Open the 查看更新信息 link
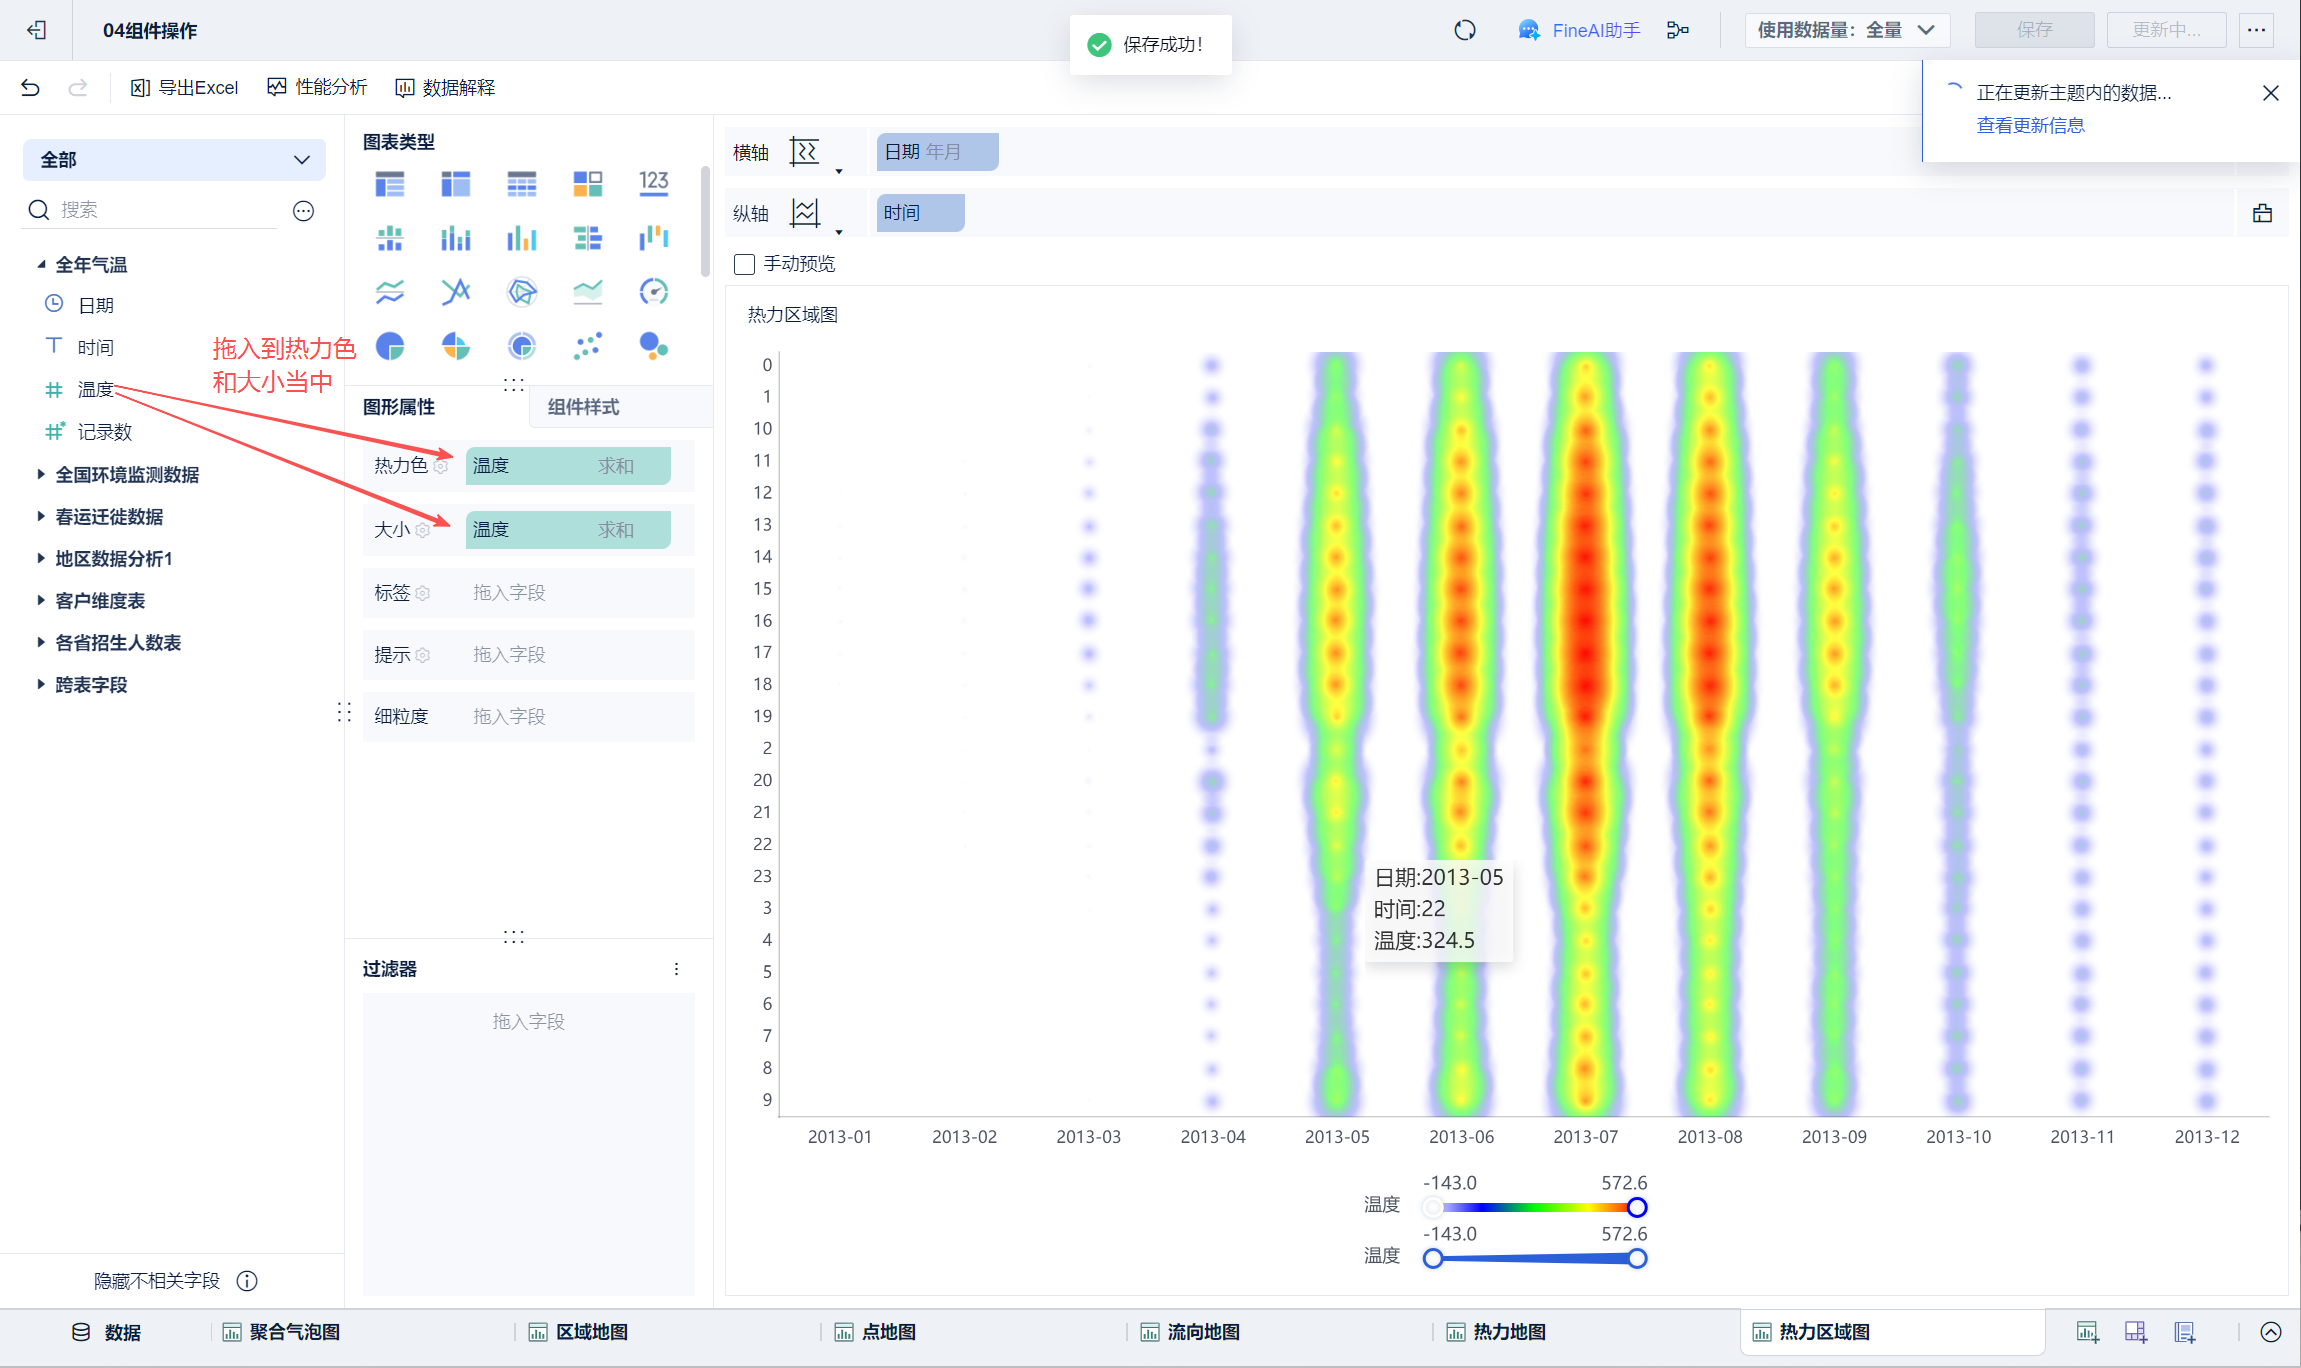The width and height of the screenshot is (2301, 1368). tap(2030, 125)
